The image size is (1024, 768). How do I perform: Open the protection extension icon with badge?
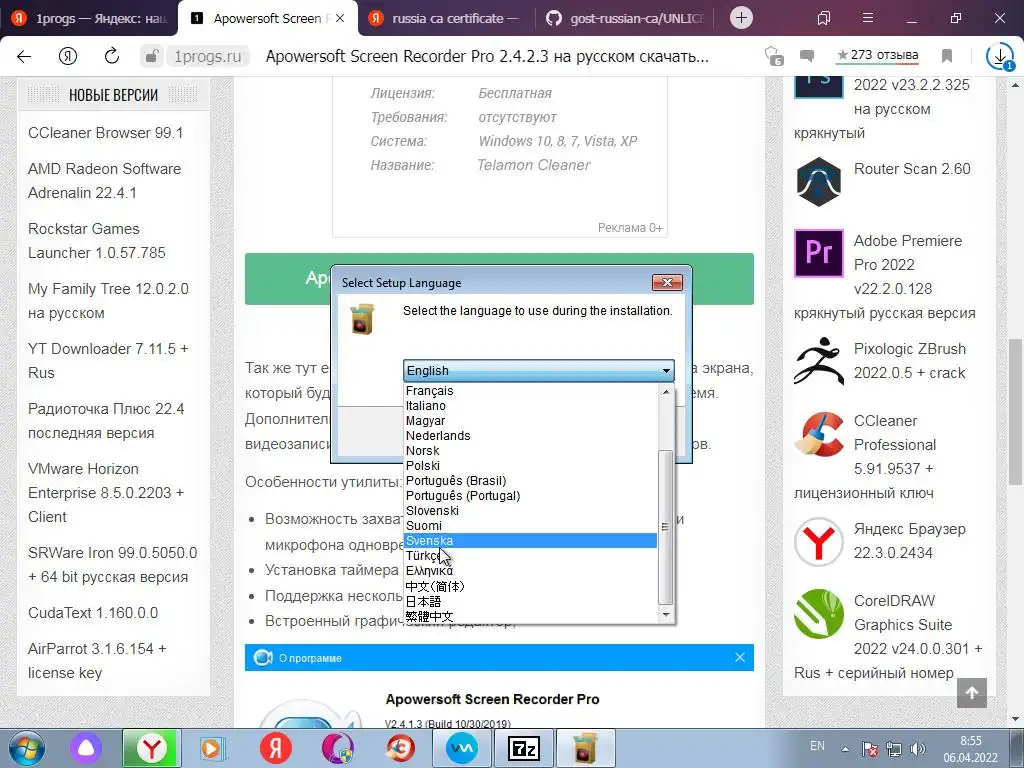coord(773,56)
